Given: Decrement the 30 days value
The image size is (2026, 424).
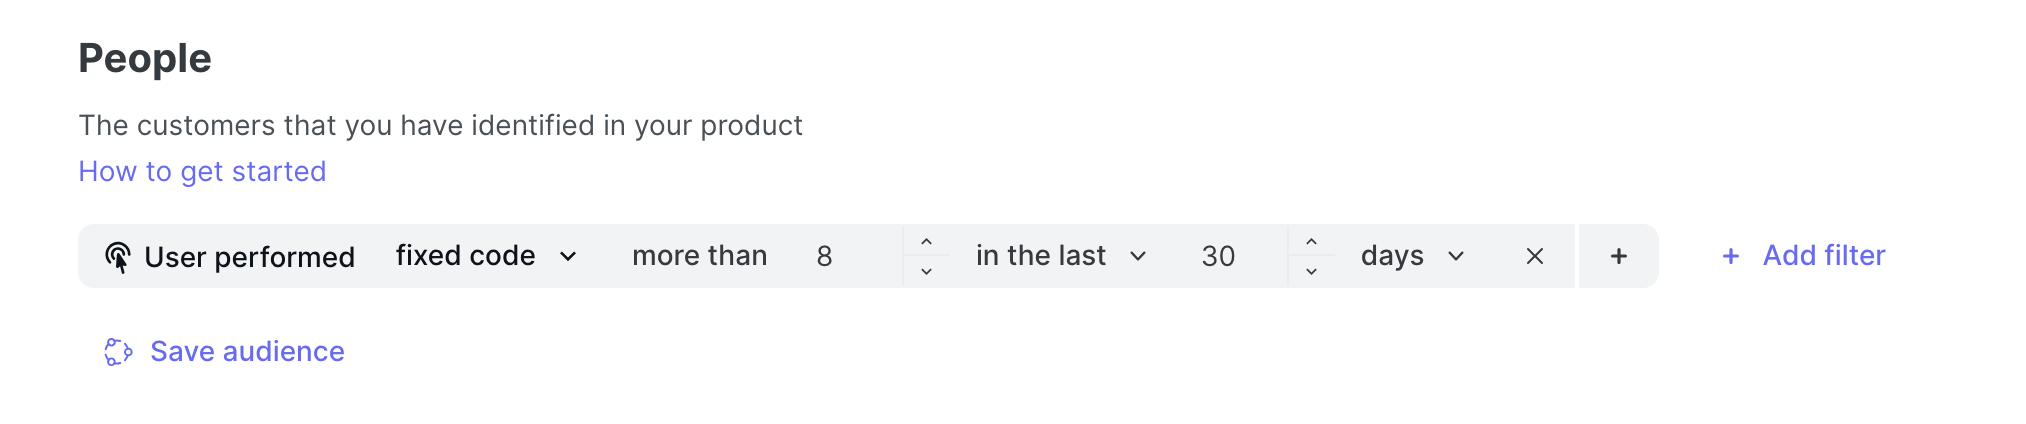Looking at the screenshot, I should click(1311, 271).
